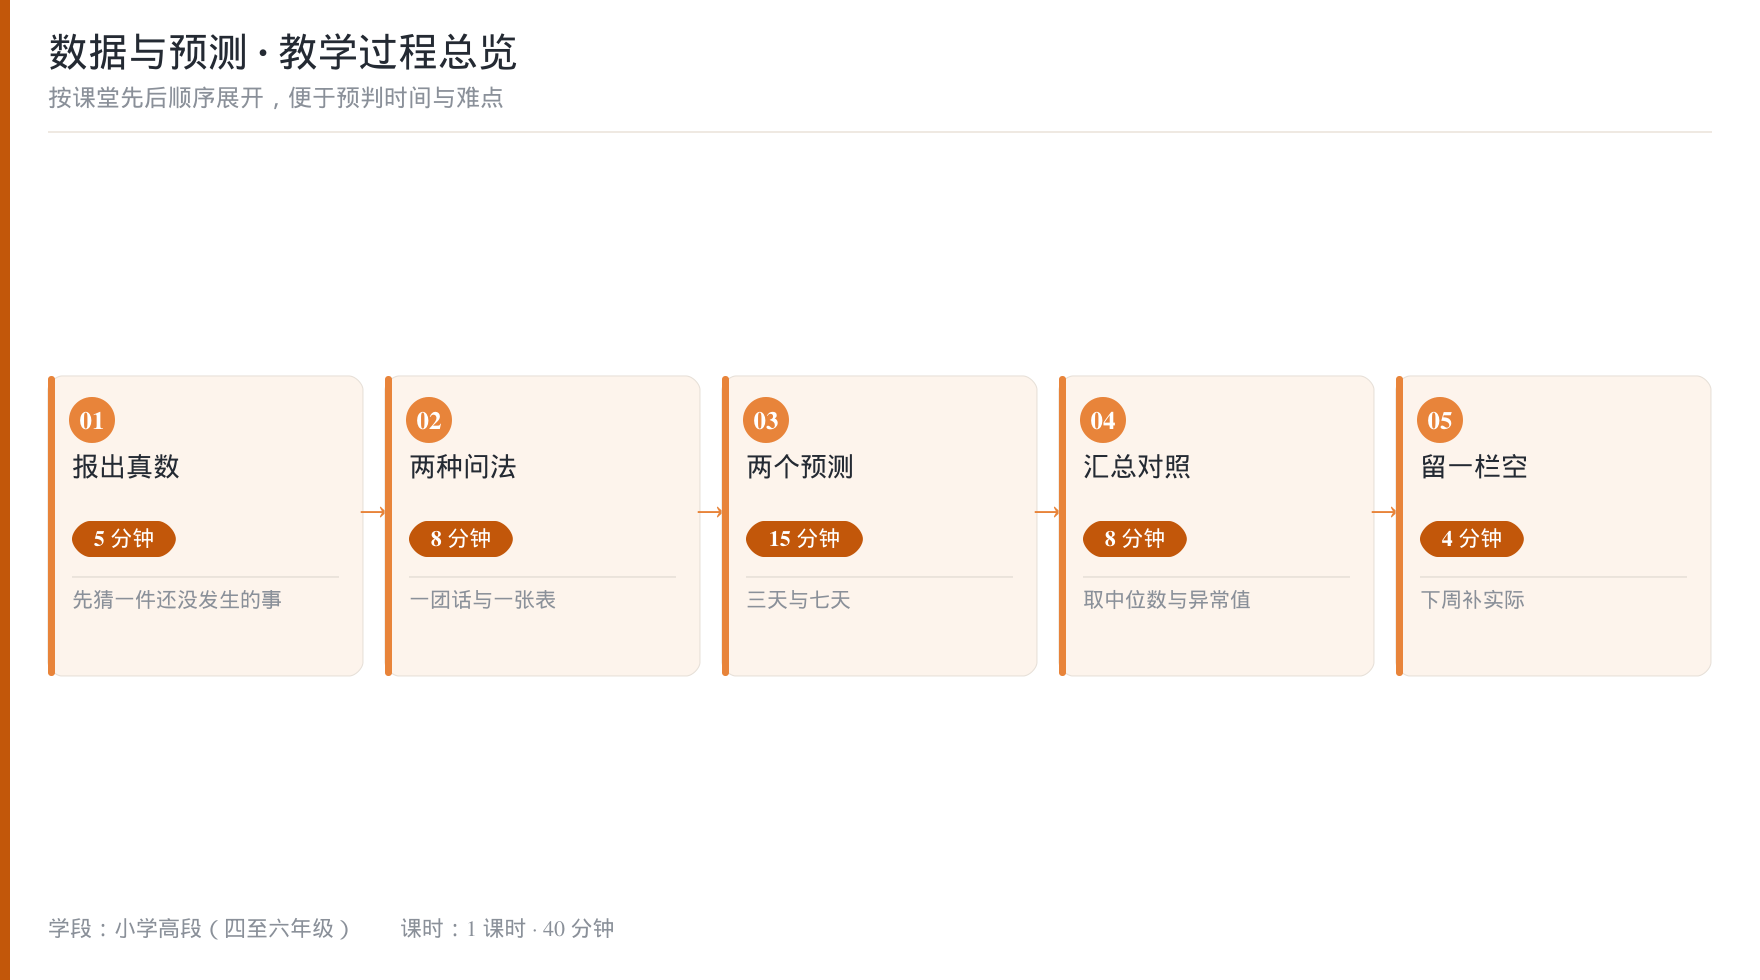Click the card title 留一栏空
1760x980 pixels.
click(x=1474, y=467)
